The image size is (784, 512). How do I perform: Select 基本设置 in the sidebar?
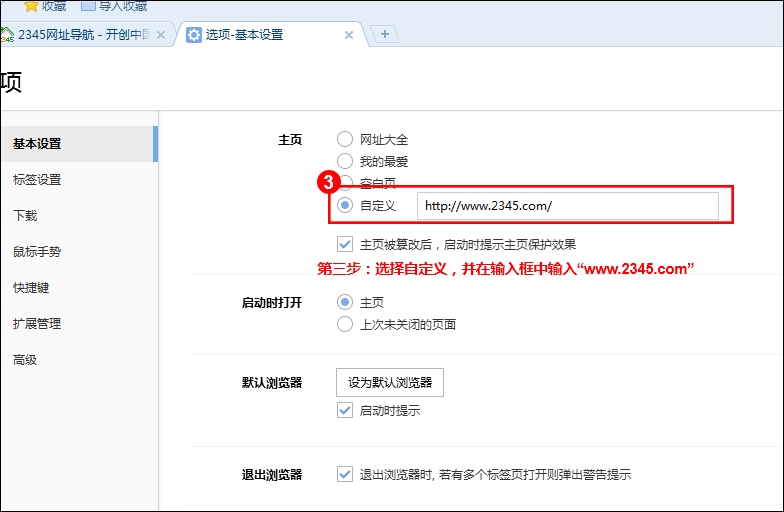point(80,144)
